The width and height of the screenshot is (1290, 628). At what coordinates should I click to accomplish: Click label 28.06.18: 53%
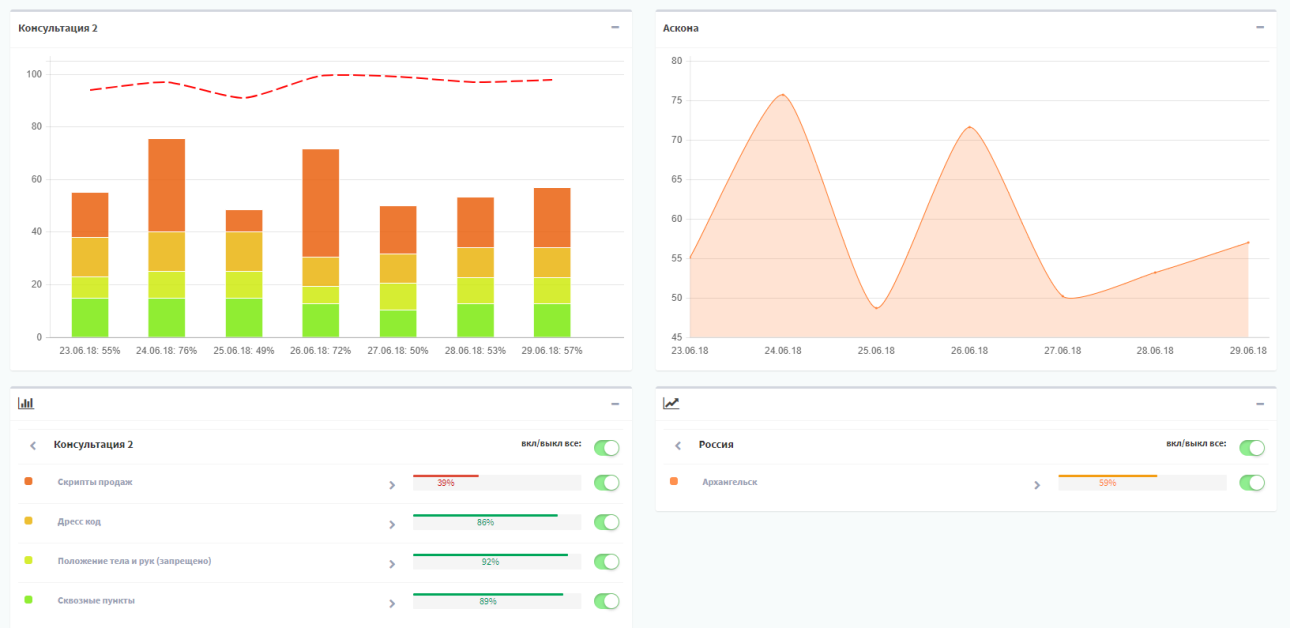point(475,351)
